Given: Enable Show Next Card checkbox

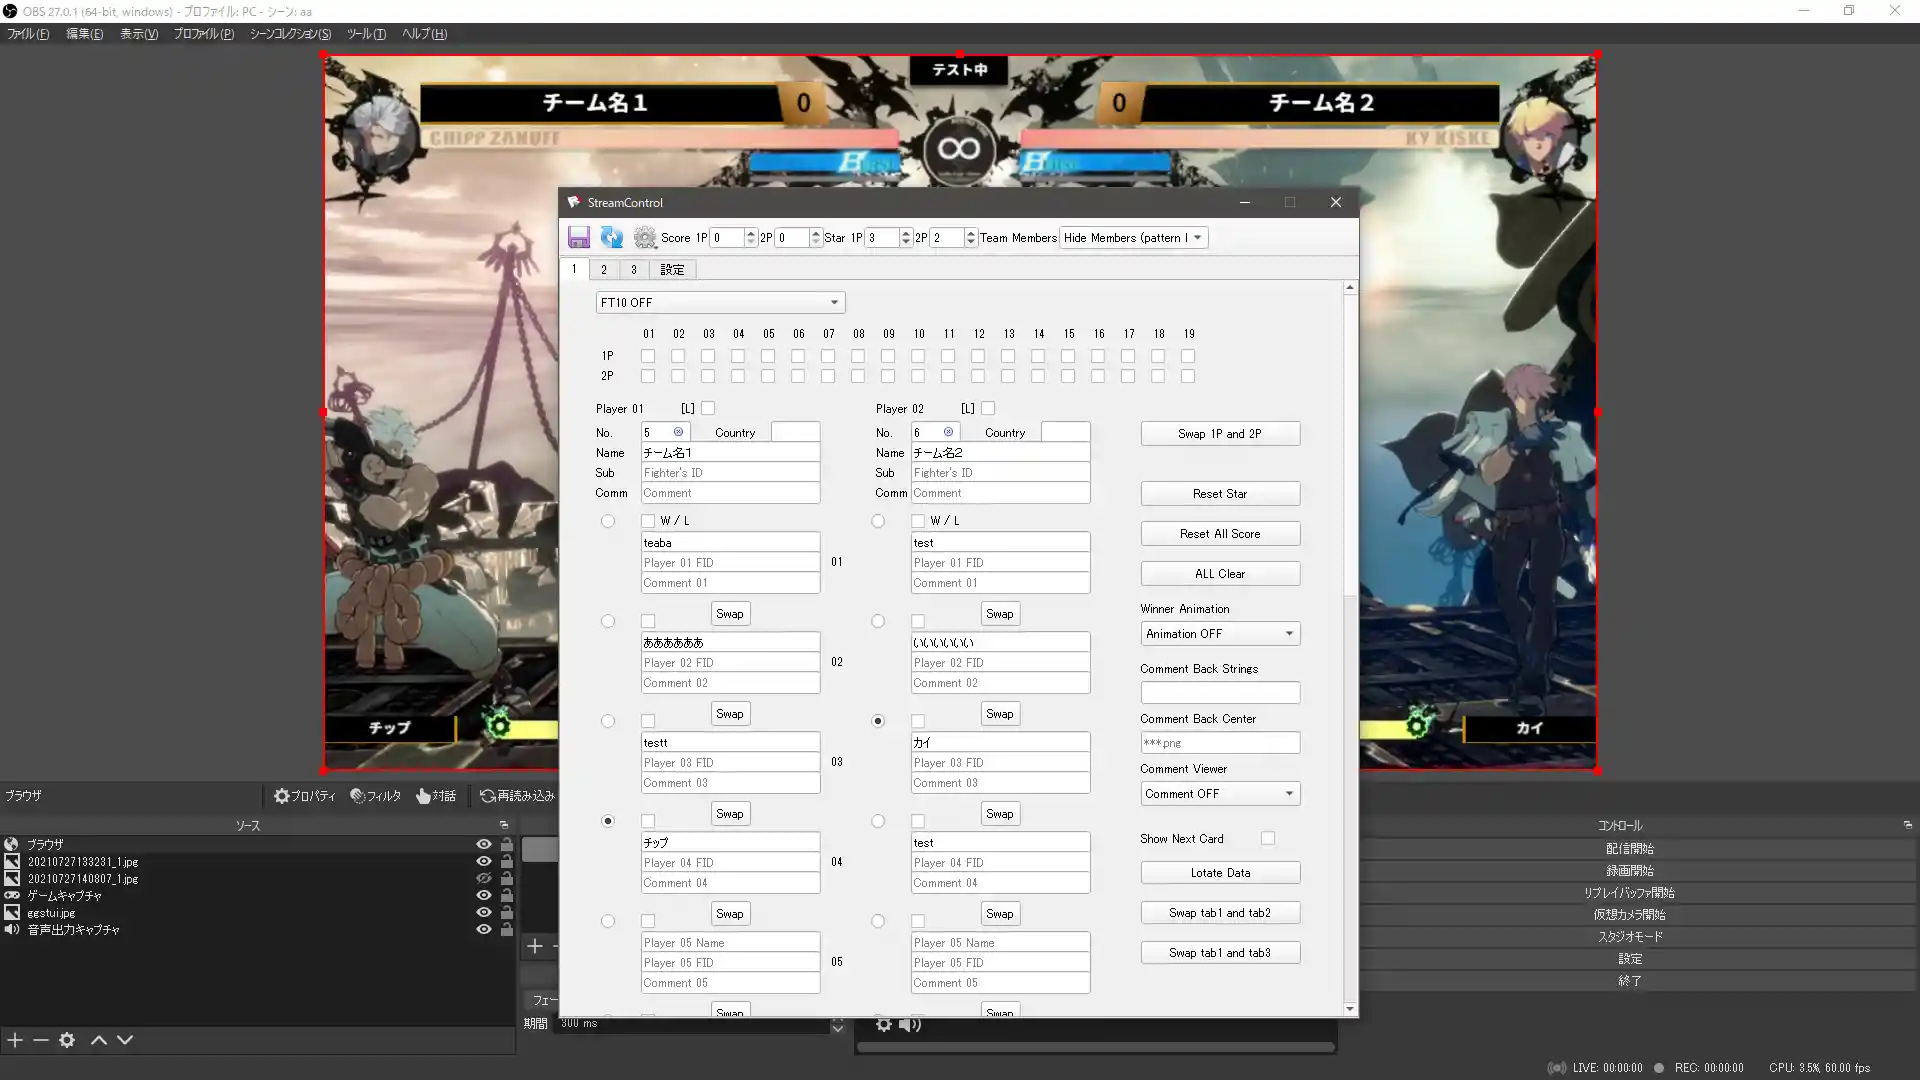Looking at the screenshot, I should [x=1268, y=838].
